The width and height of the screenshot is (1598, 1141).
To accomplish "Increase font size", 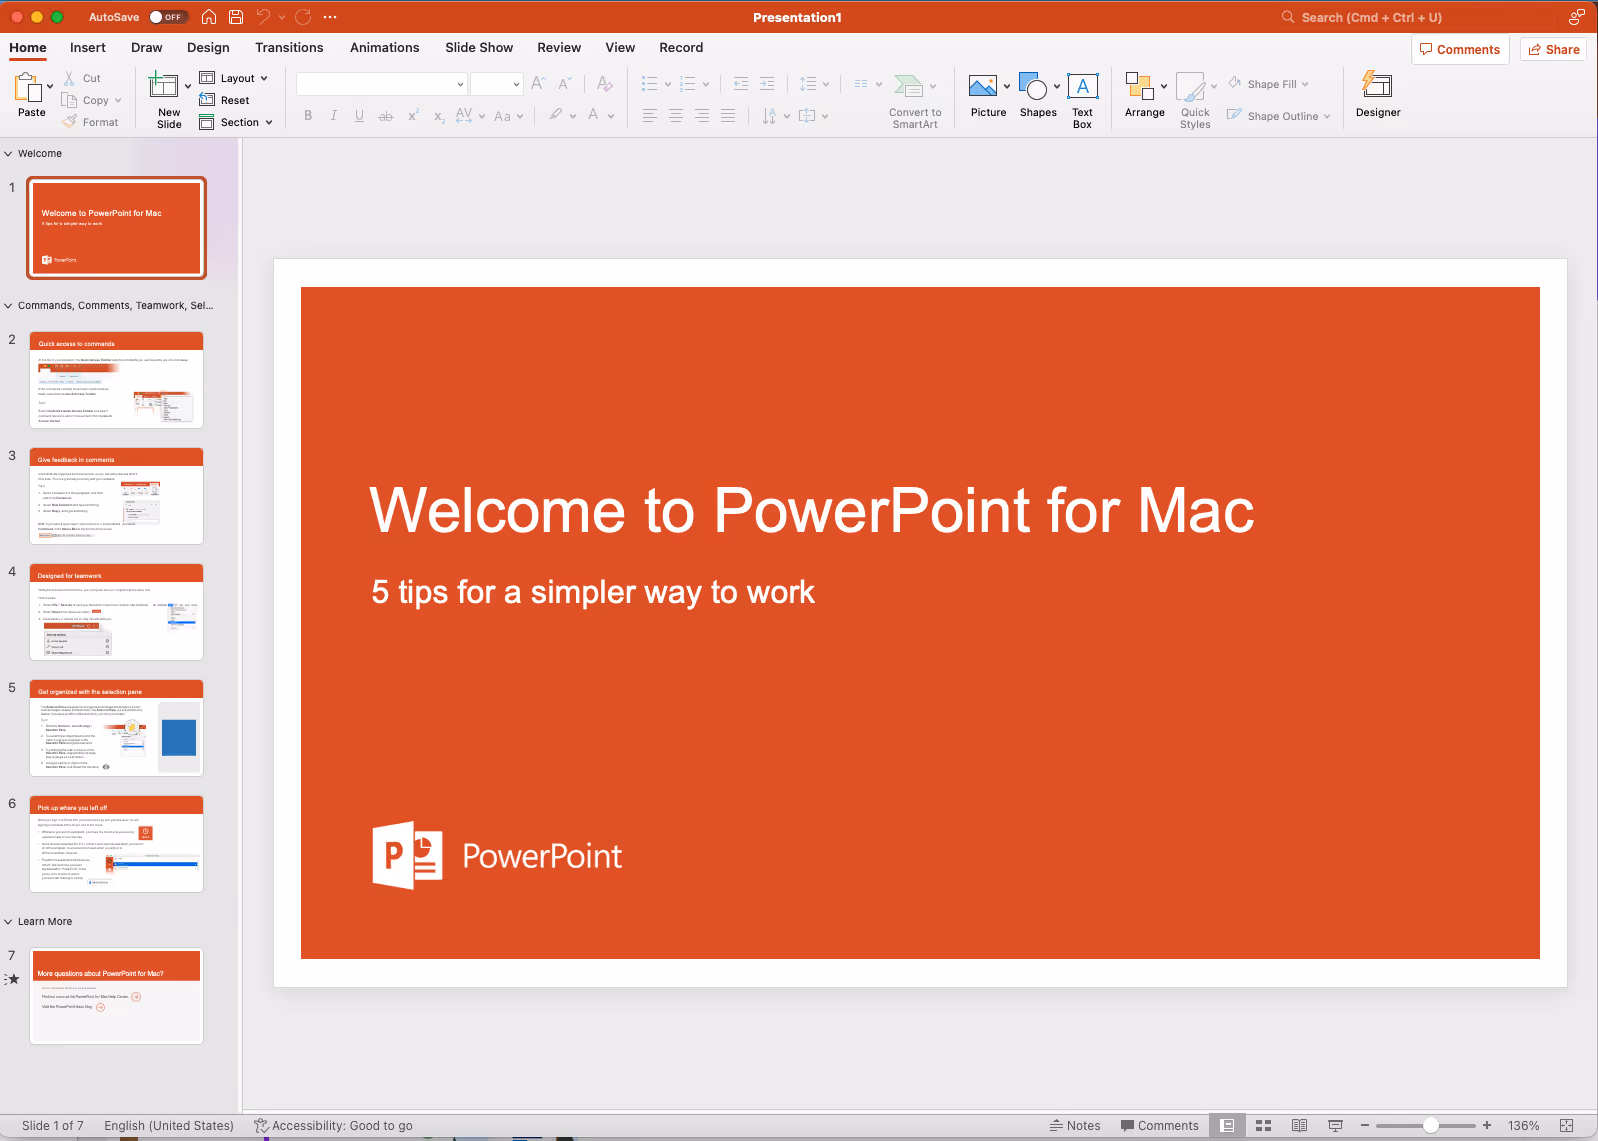I will tap(538, 84).
